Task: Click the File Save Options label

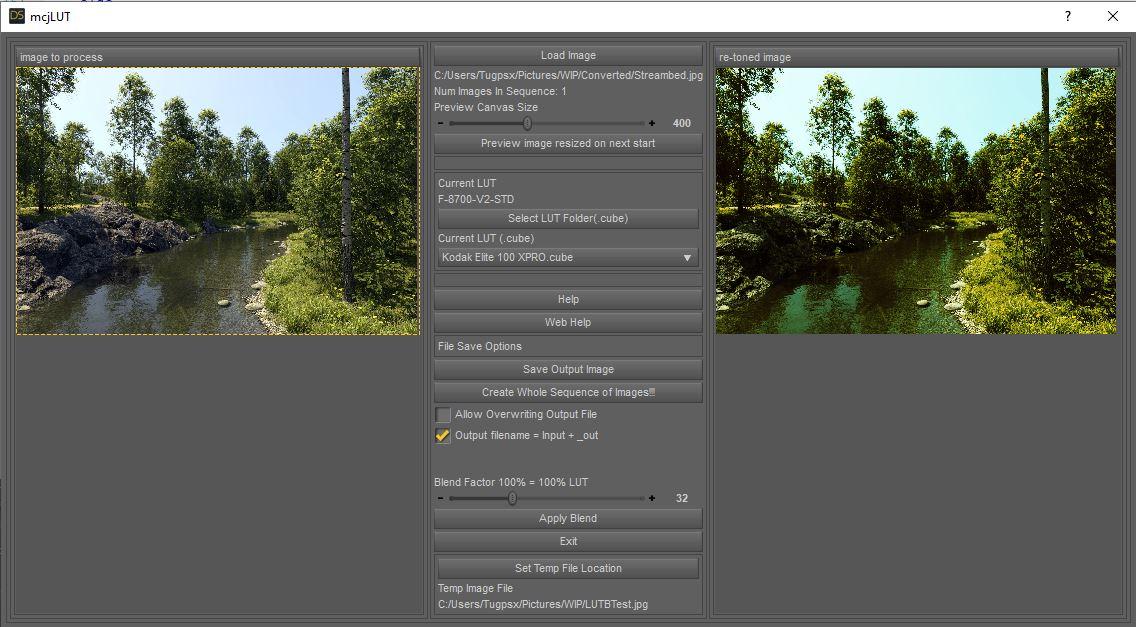Action: pyautogui.click(x=480, y=346)
